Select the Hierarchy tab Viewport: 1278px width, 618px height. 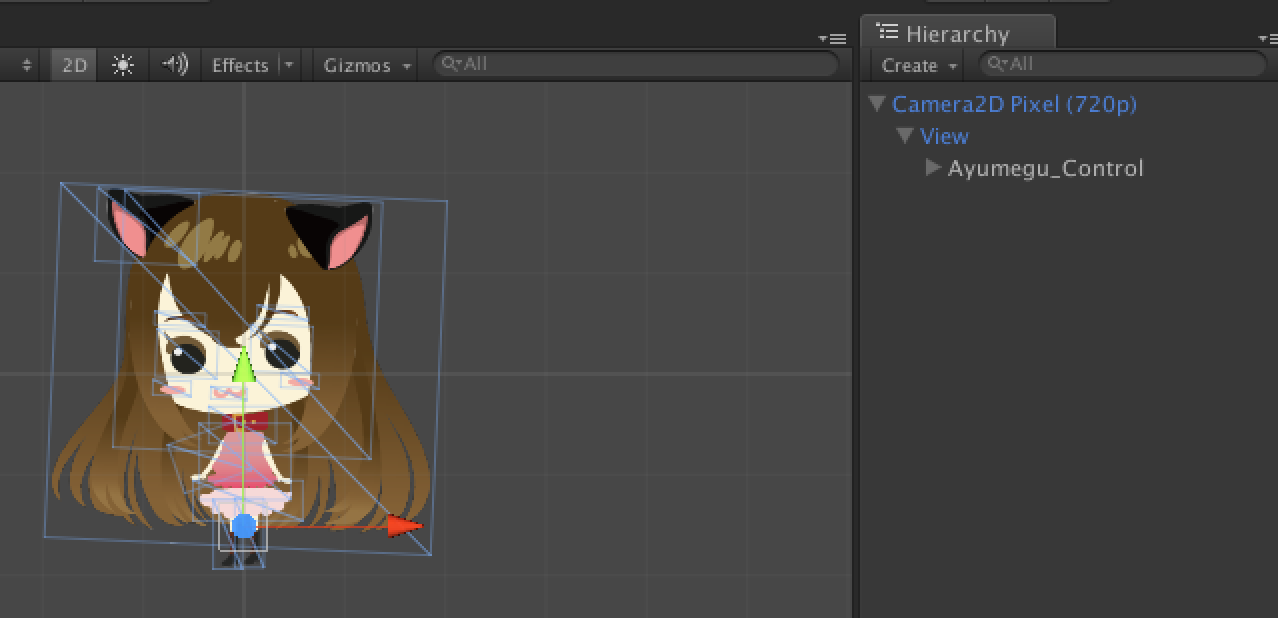point(957,33)
